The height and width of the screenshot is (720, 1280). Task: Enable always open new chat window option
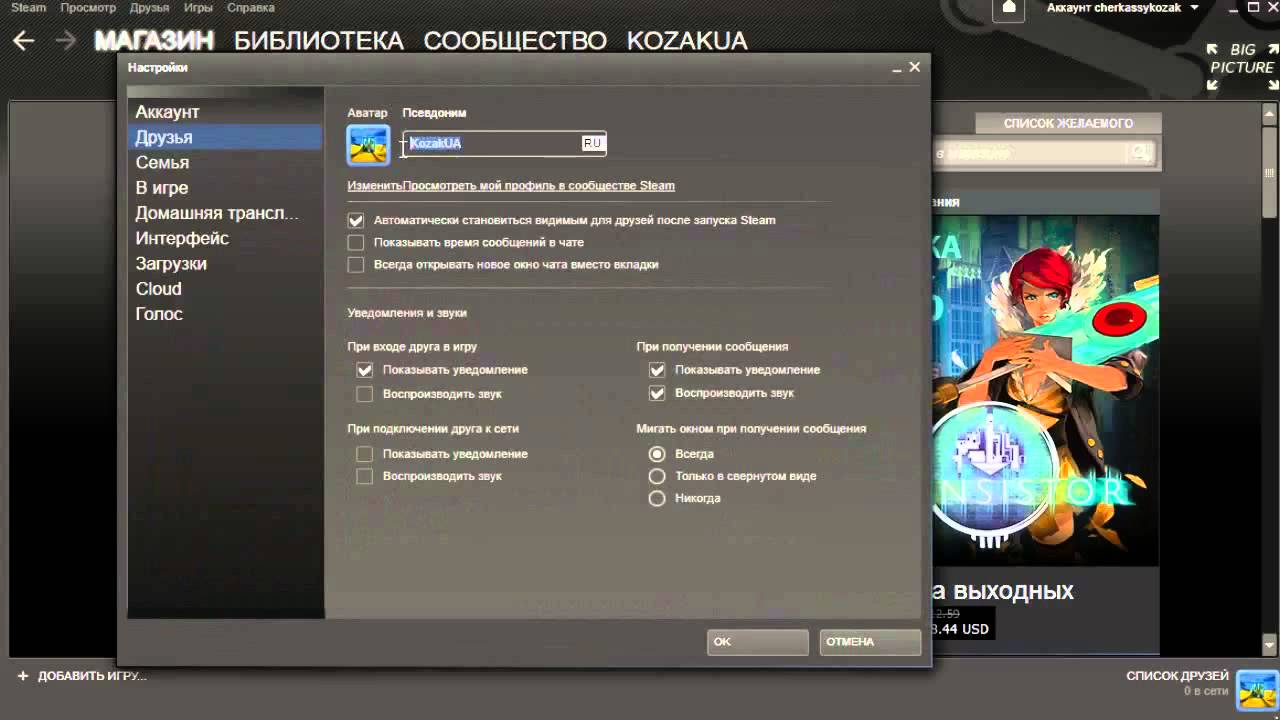coord(356,265)
